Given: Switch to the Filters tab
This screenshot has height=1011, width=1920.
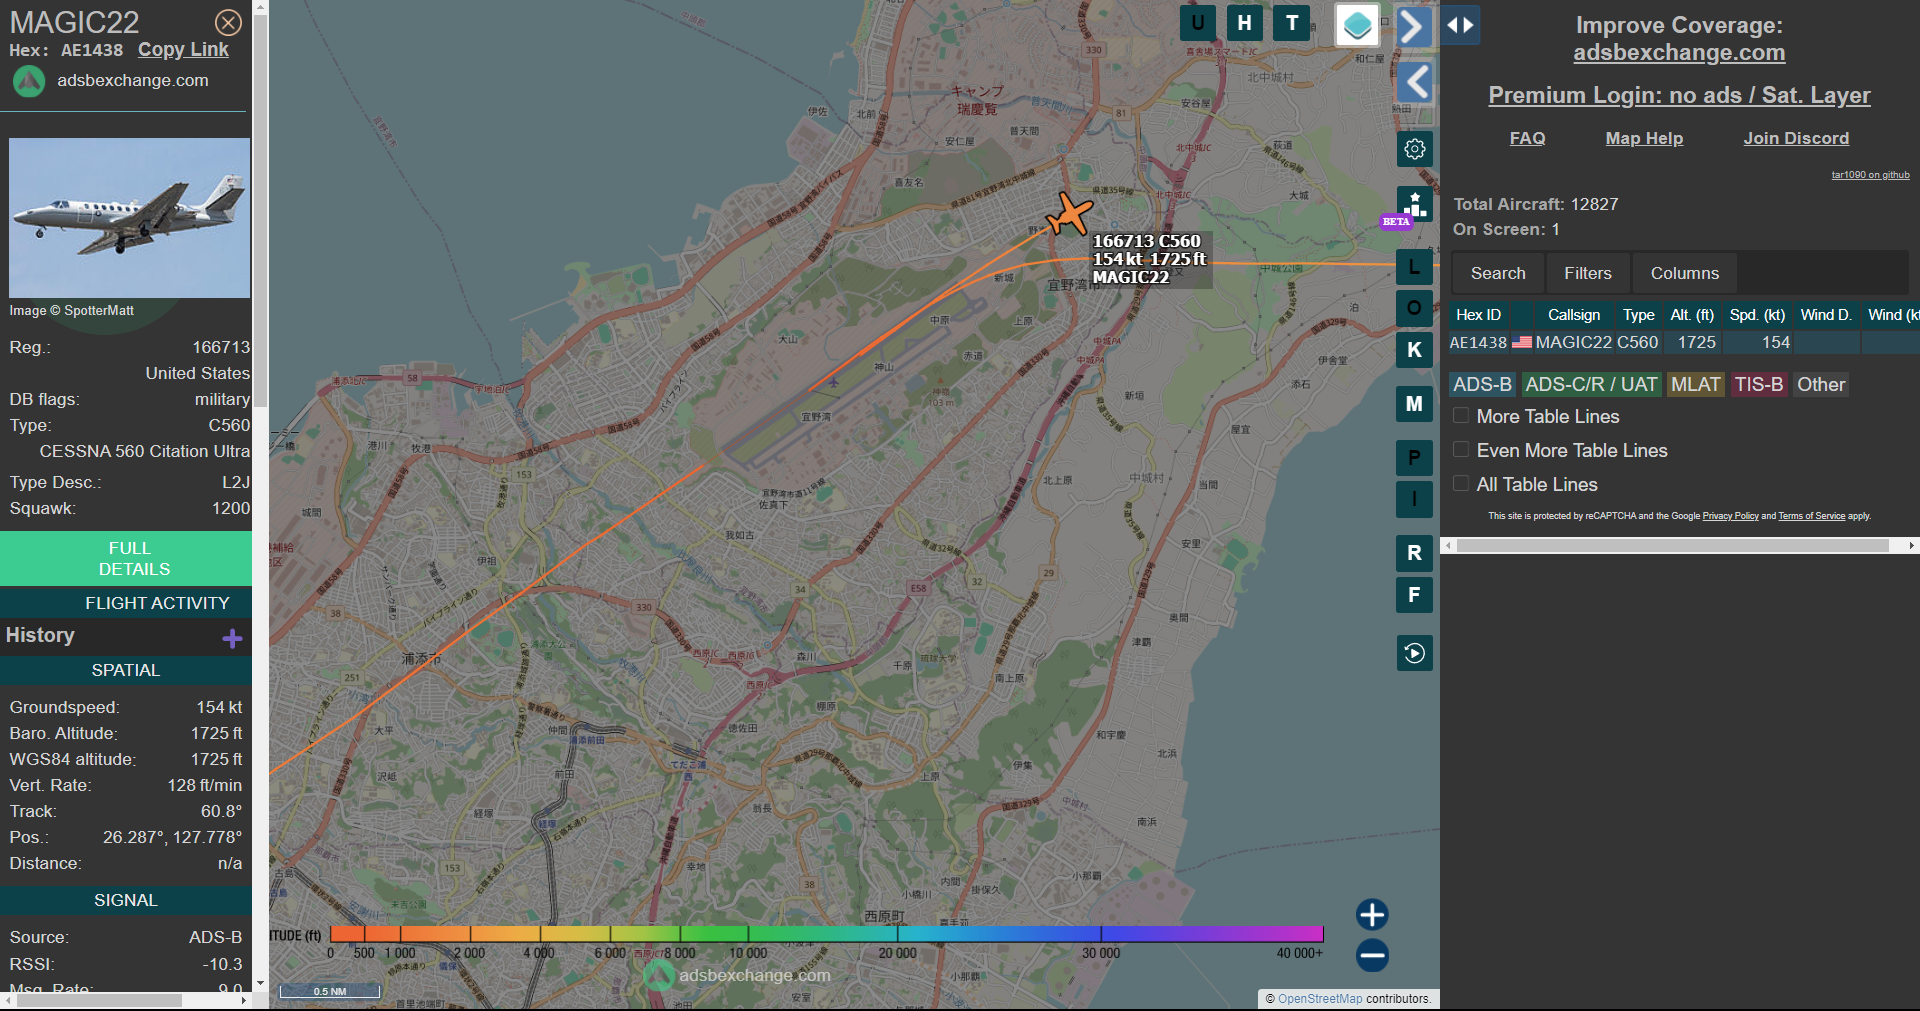Looking at the screenshot, I should [x=1588, y=273].
